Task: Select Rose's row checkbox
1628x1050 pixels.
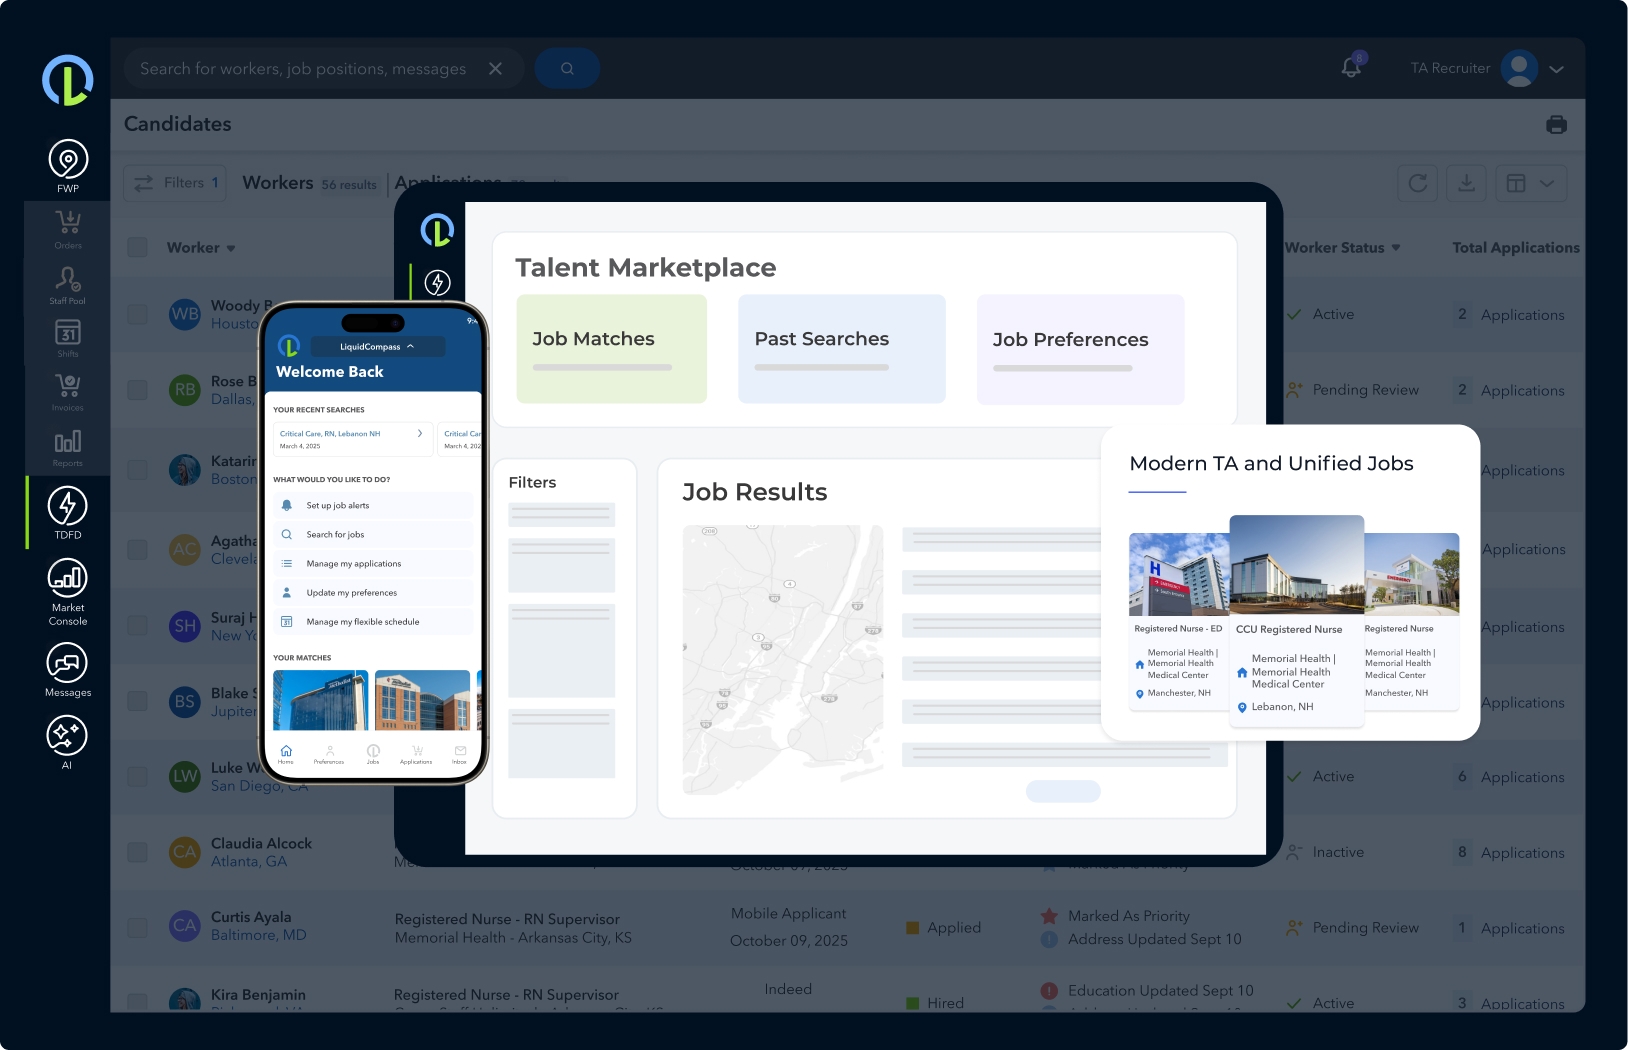Action: [138, 390]
